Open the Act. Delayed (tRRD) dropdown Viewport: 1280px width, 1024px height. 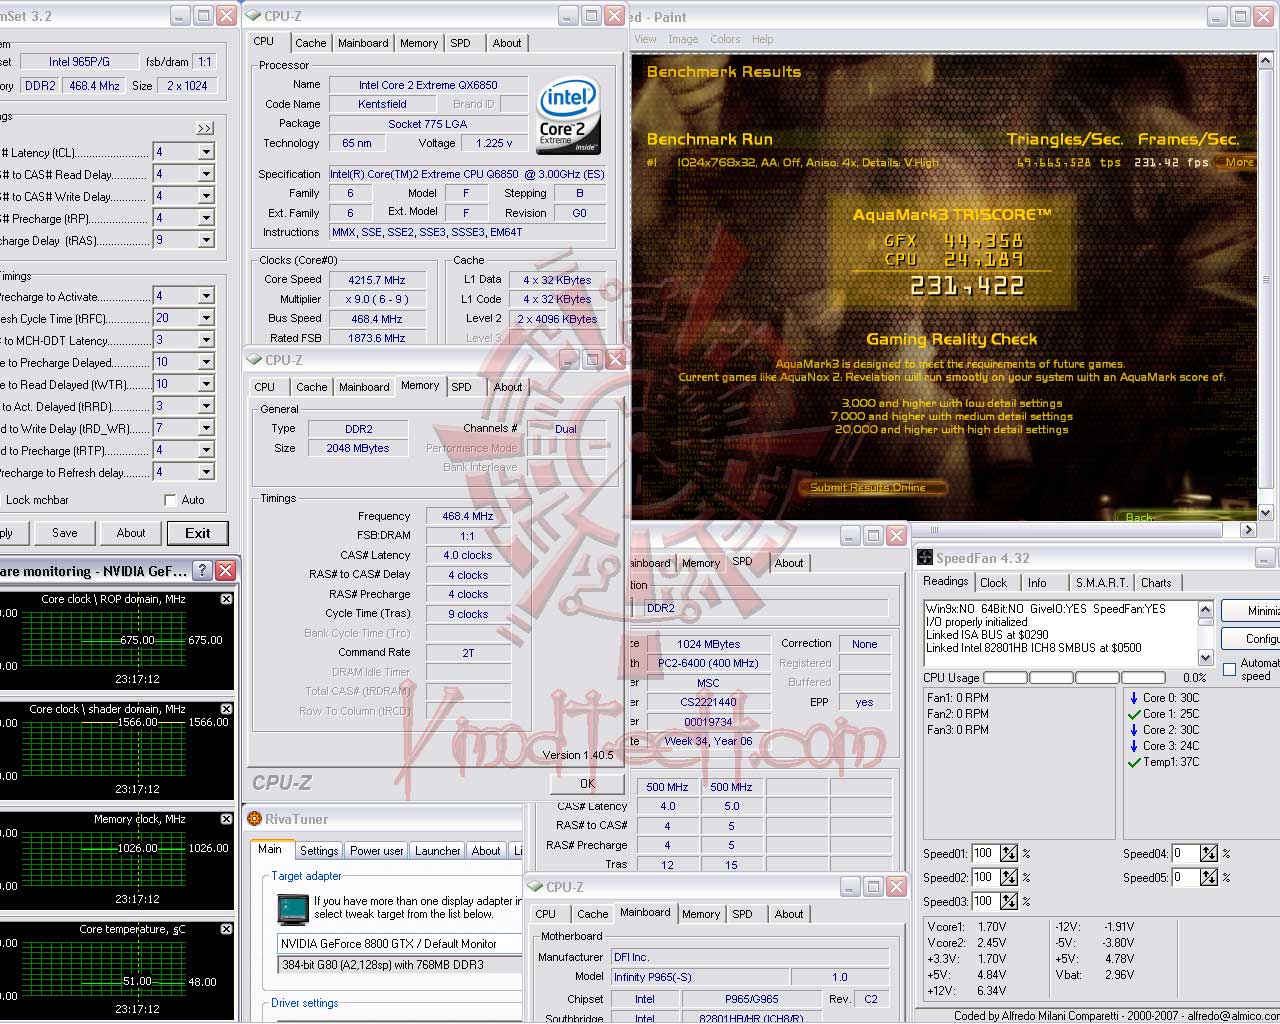tap(206, 406)
